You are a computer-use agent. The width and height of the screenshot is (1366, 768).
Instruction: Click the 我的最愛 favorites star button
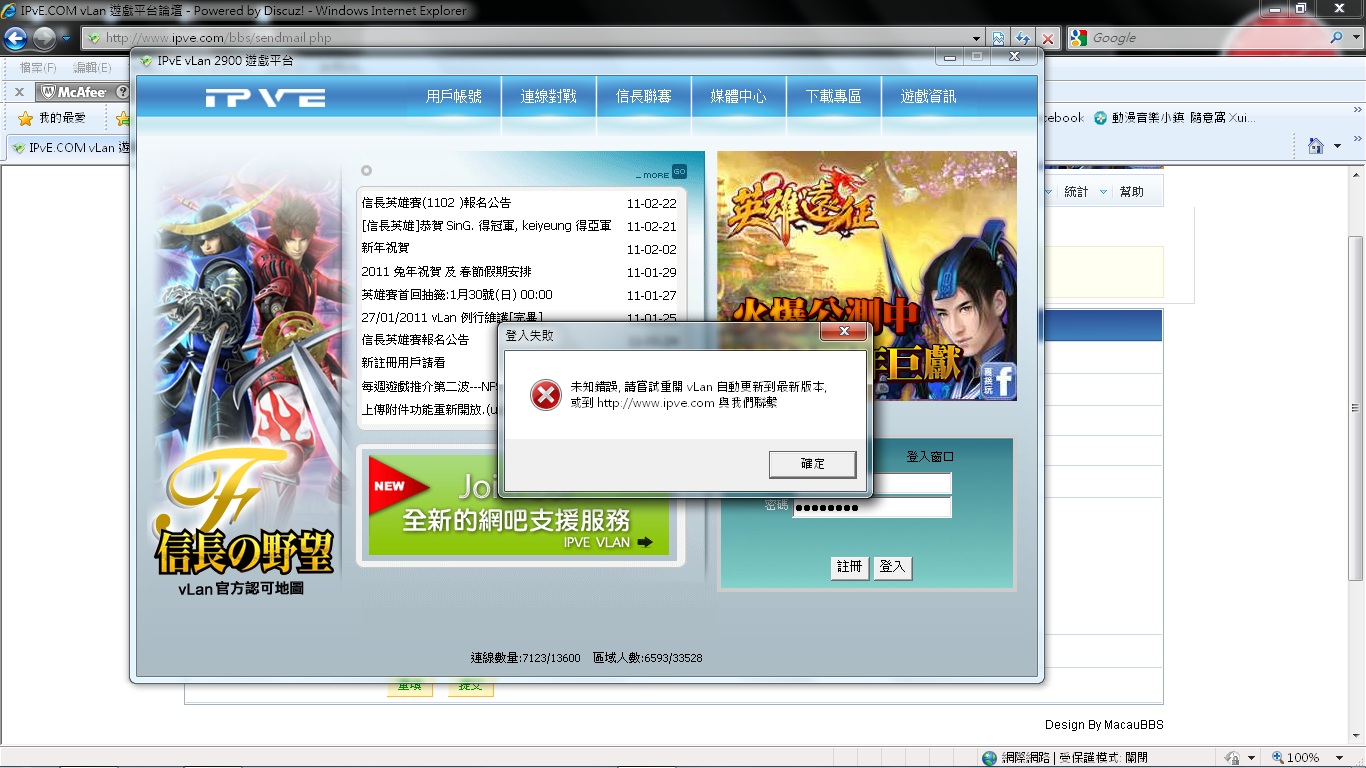point(52,118)
